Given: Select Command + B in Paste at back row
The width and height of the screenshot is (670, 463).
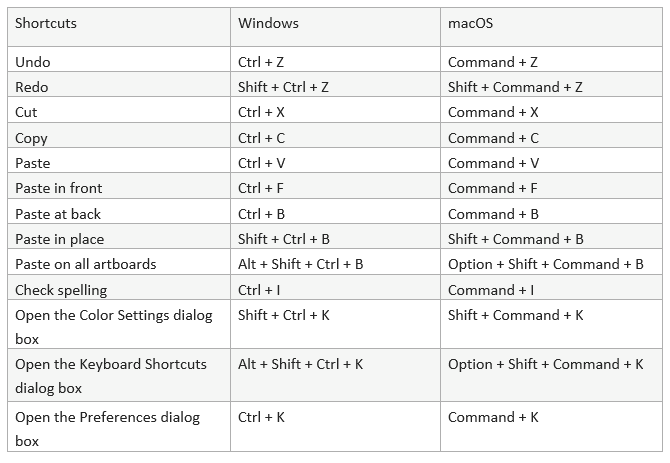Looking at the screenshot, I should 493,214.
